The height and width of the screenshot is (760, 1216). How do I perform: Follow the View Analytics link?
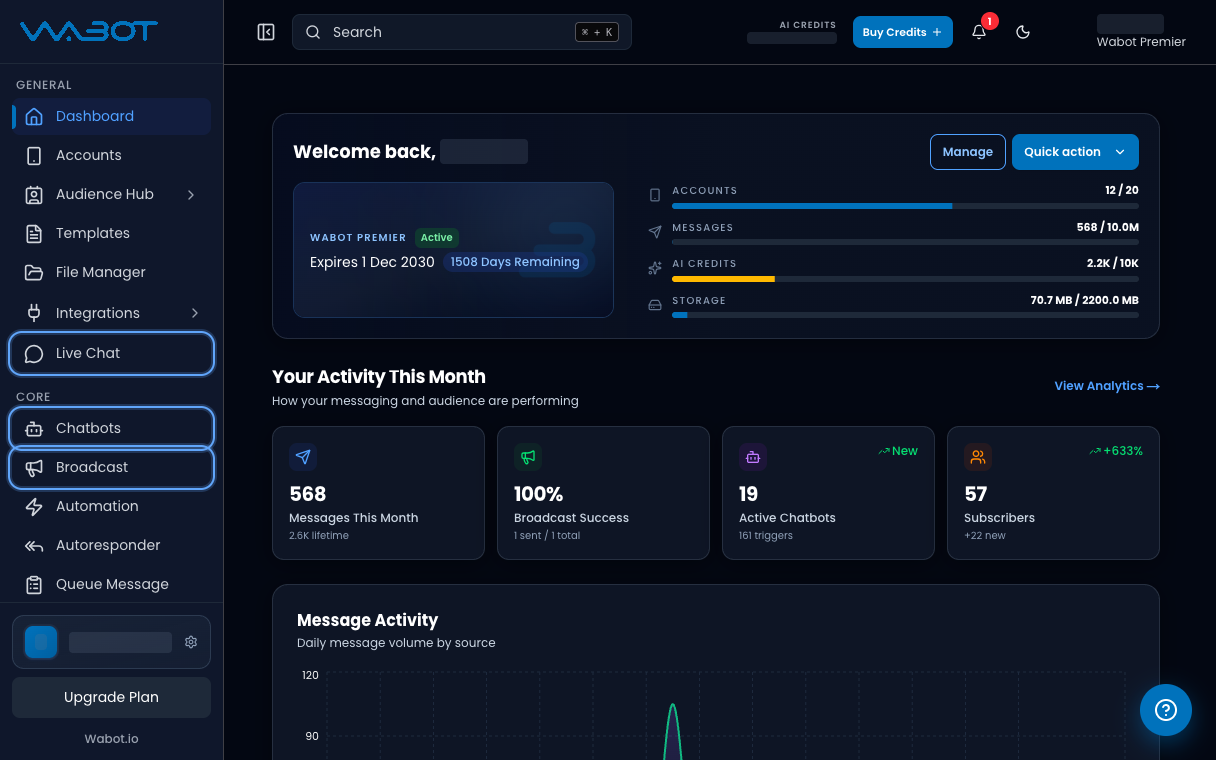[1107, 386]
